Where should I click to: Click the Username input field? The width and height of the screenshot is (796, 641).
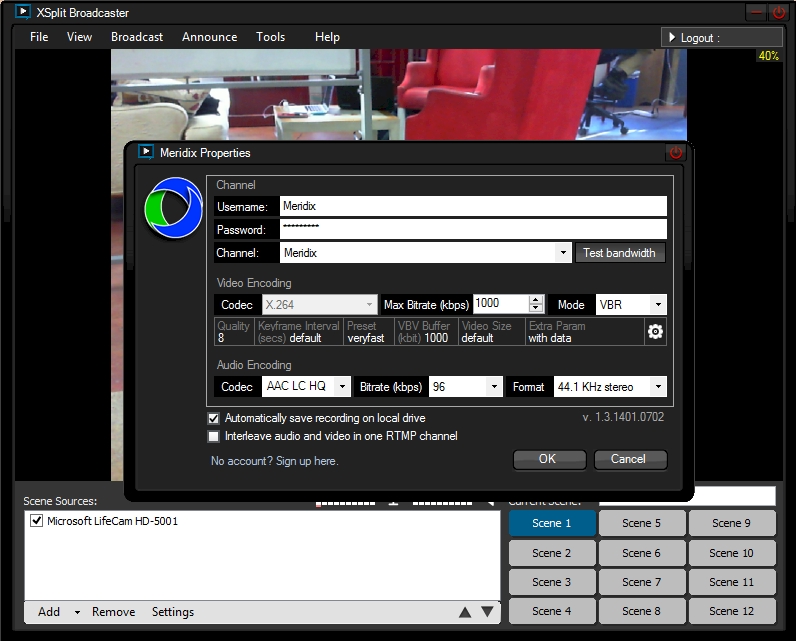tap(472, 206)
